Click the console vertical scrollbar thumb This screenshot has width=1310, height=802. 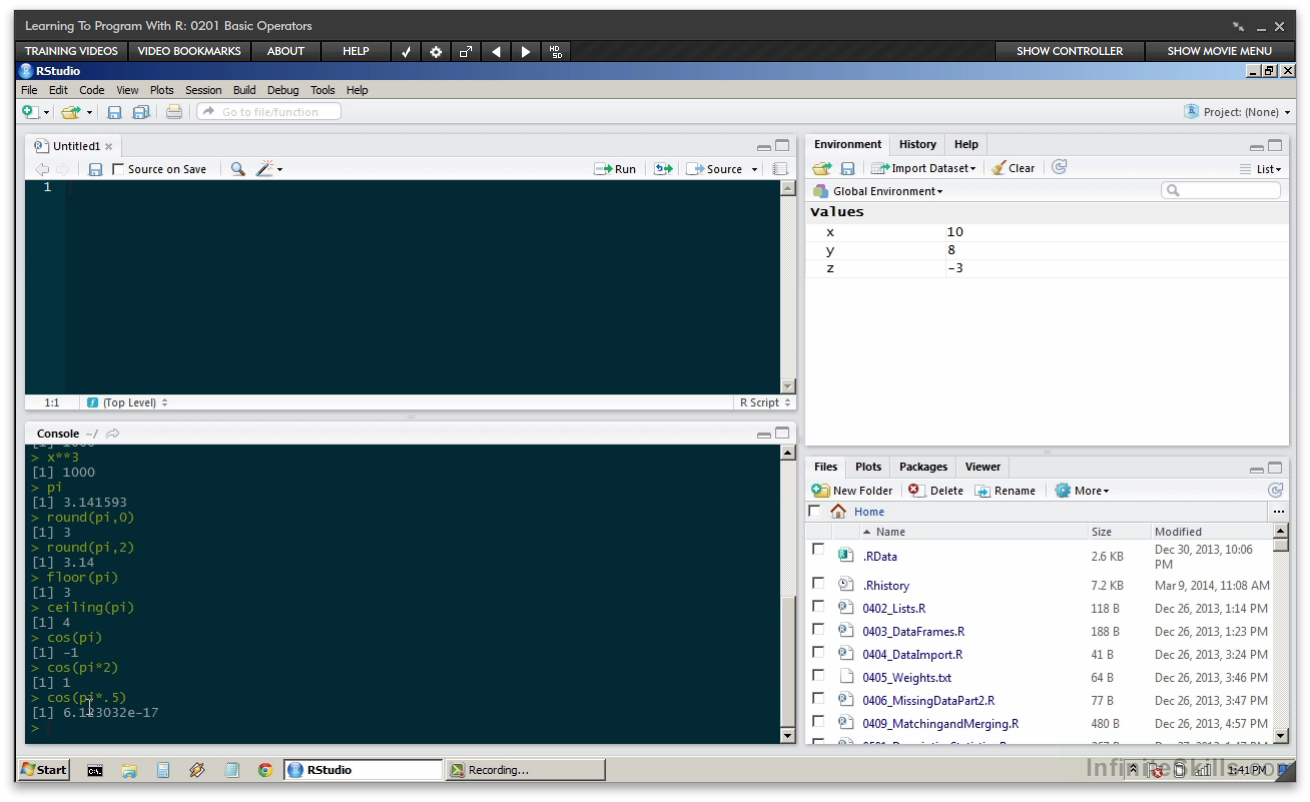pyautogui.click(x=787, y=660)
